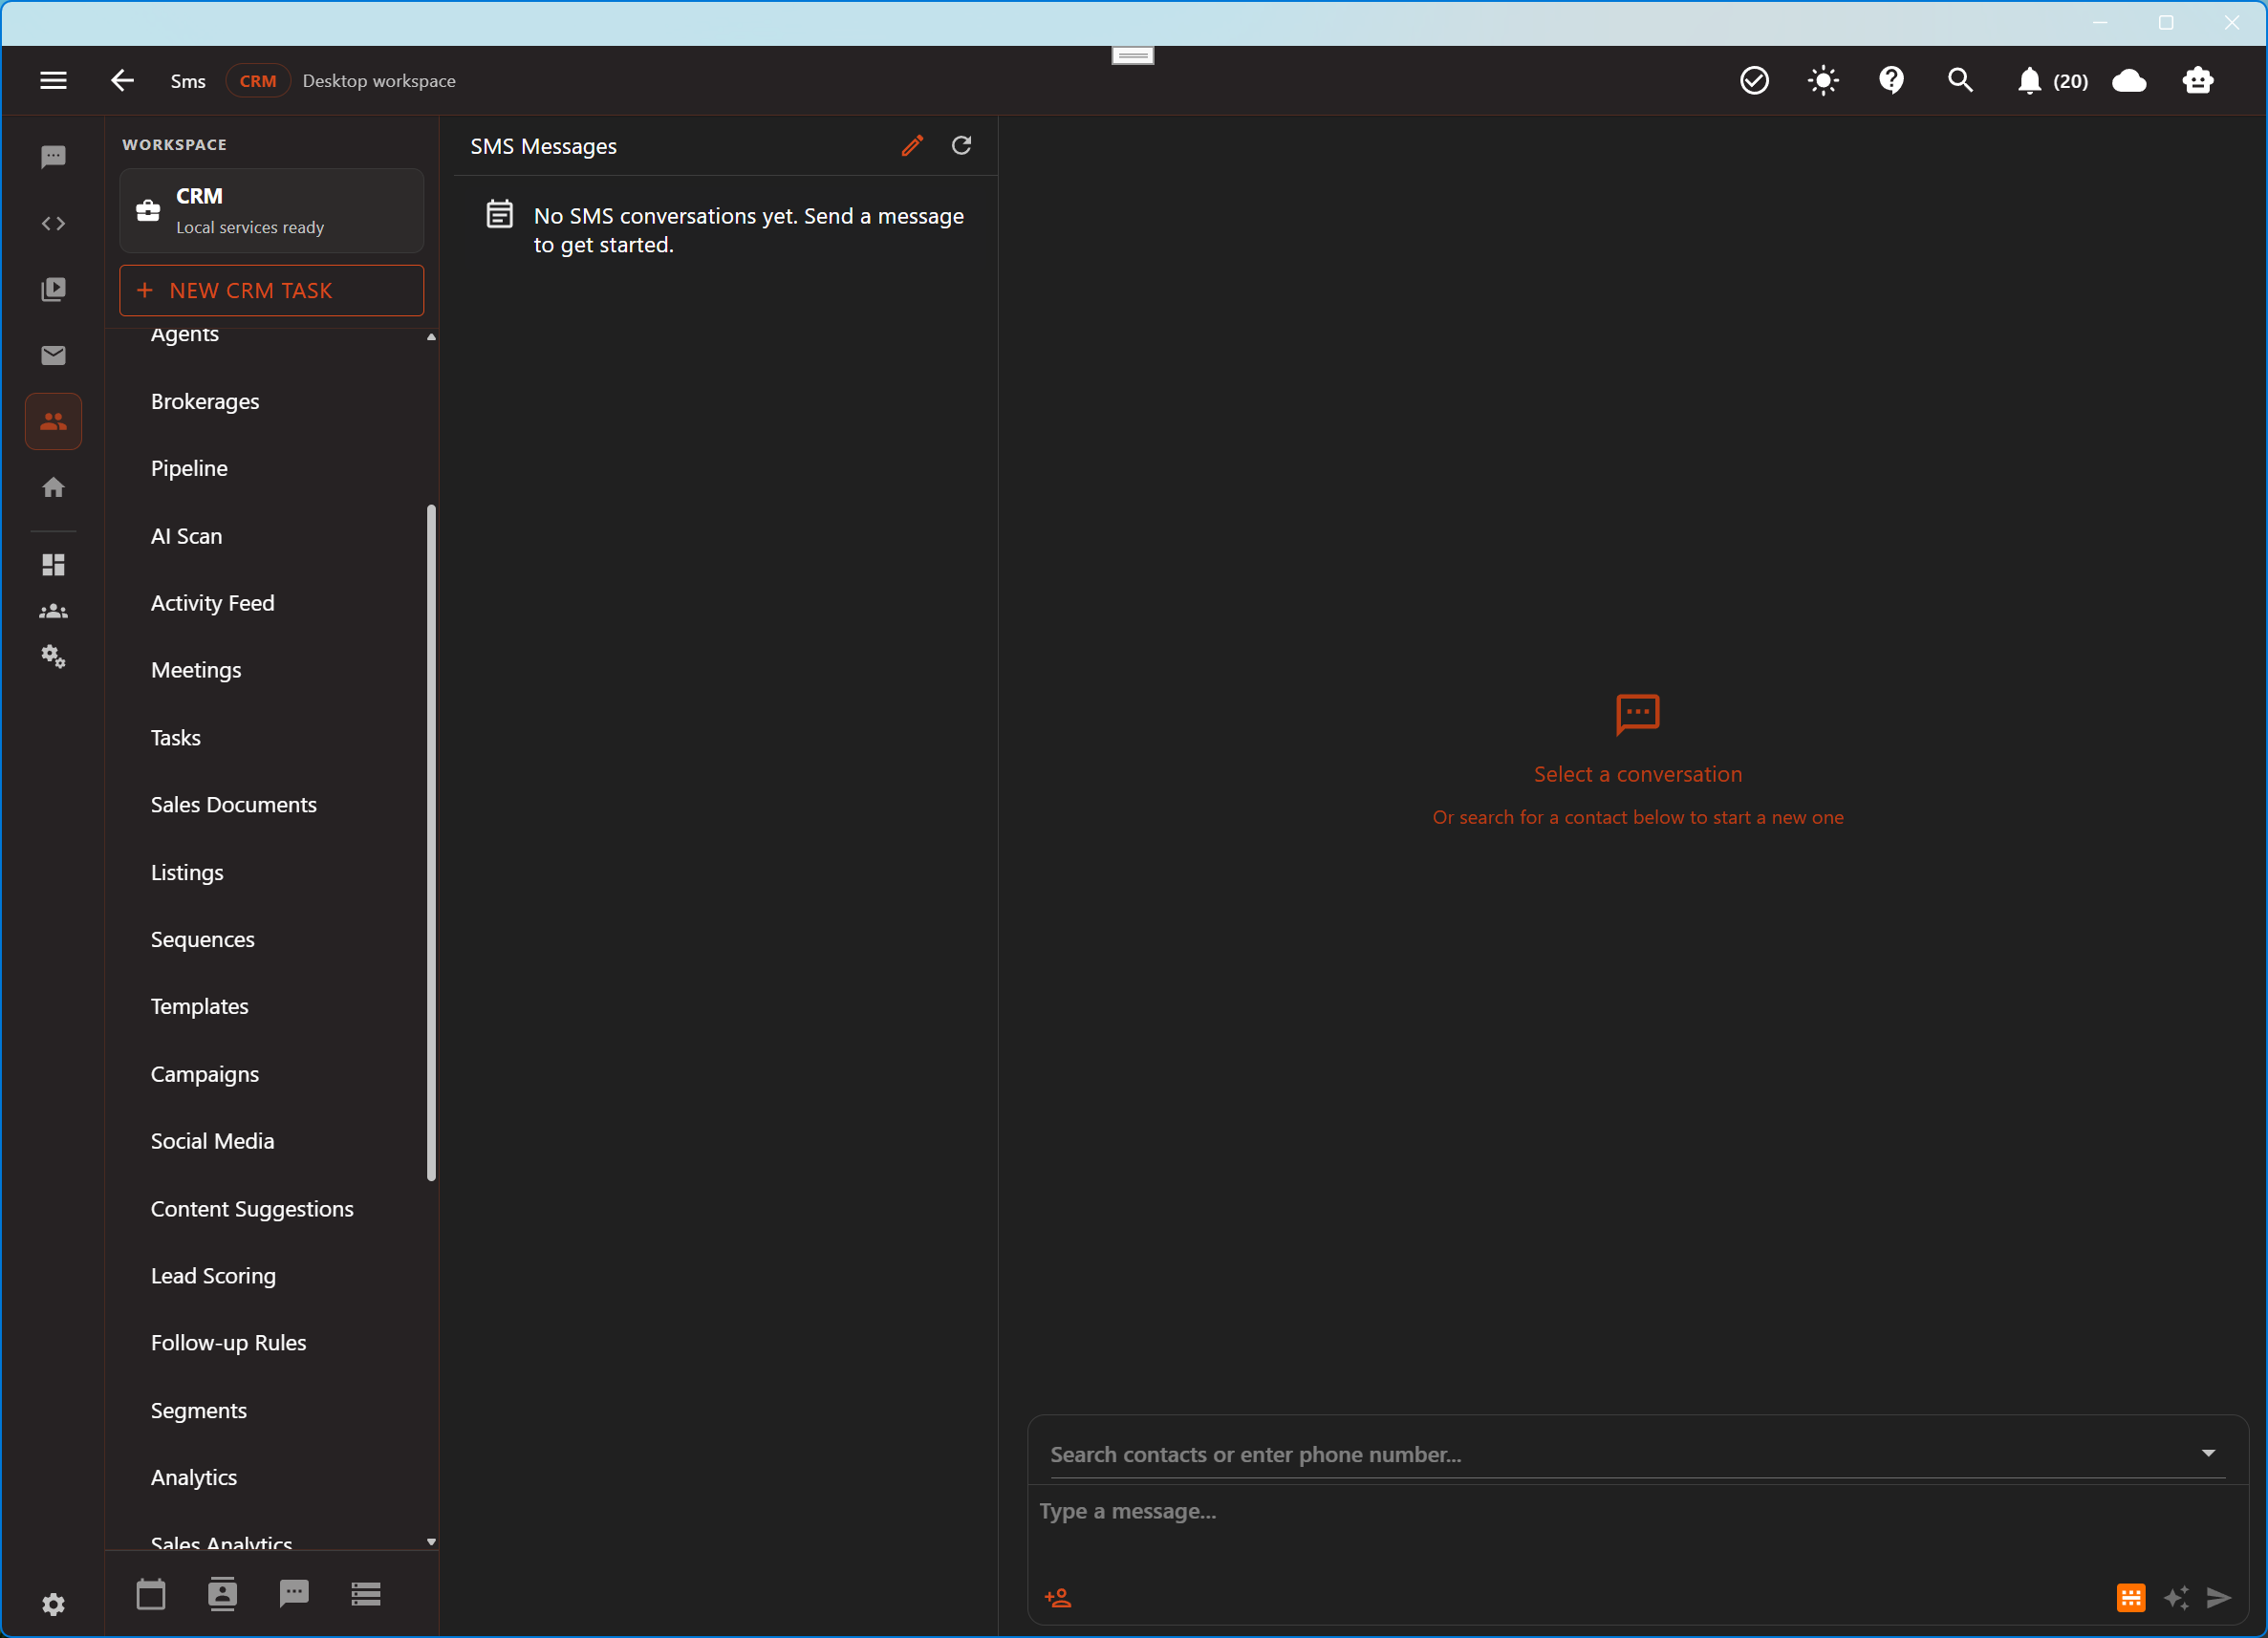Open the hamburger navigation menu

[x=53, y=80]
